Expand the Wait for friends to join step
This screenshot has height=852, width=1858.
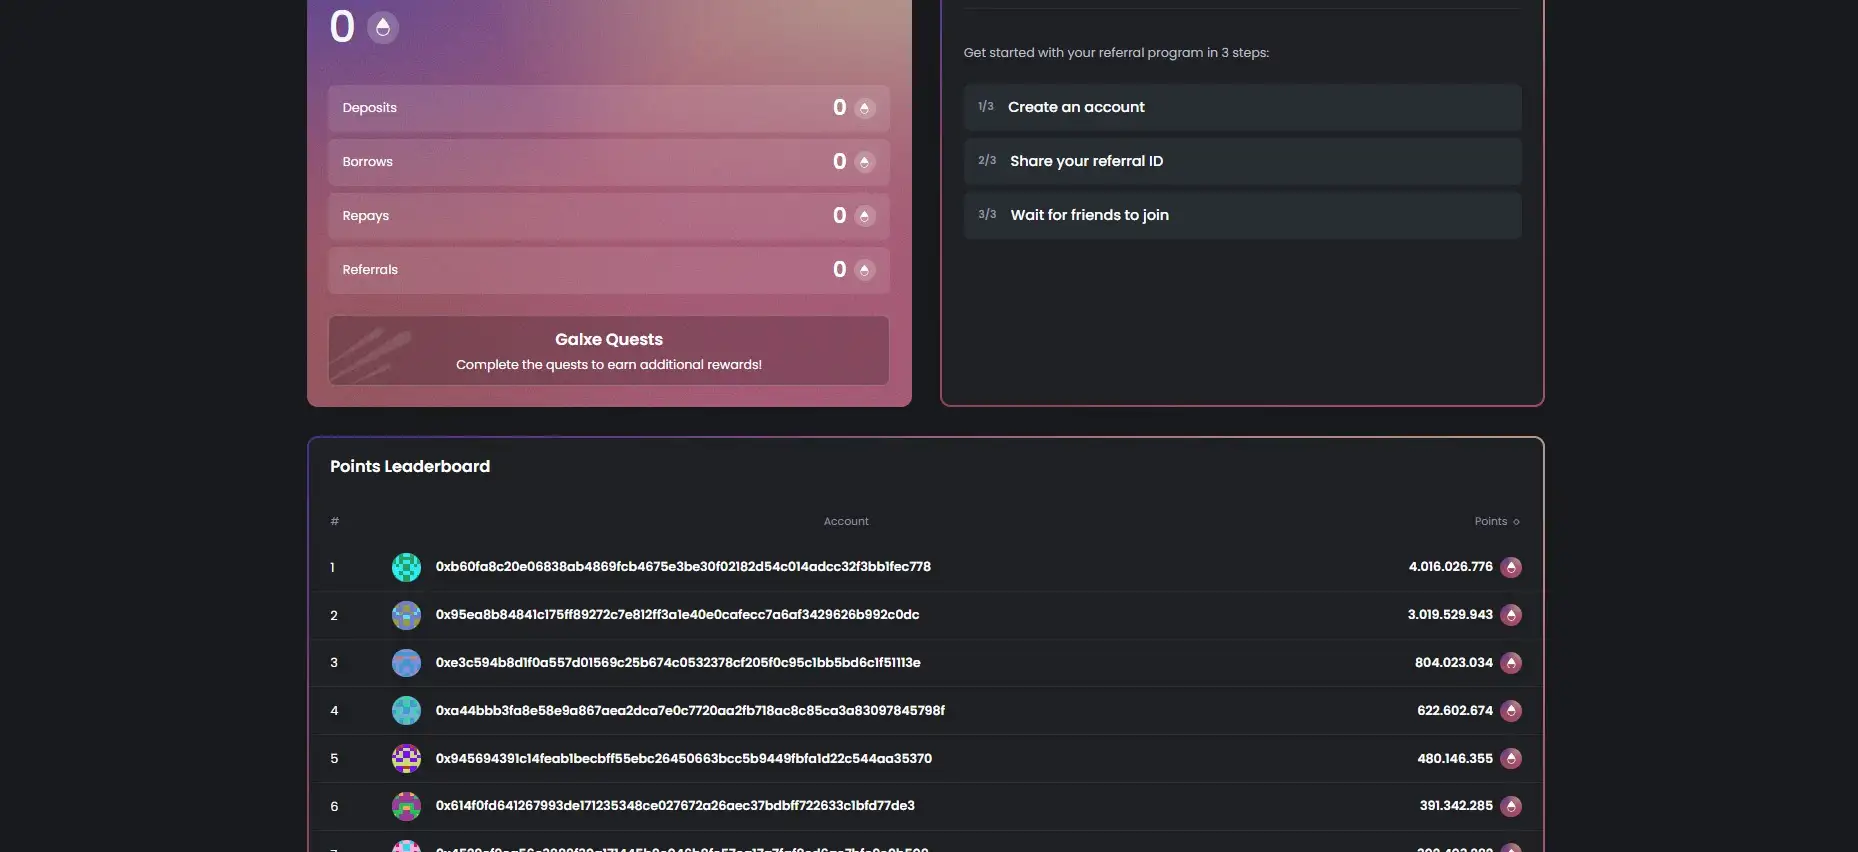tap(1242, 215)
